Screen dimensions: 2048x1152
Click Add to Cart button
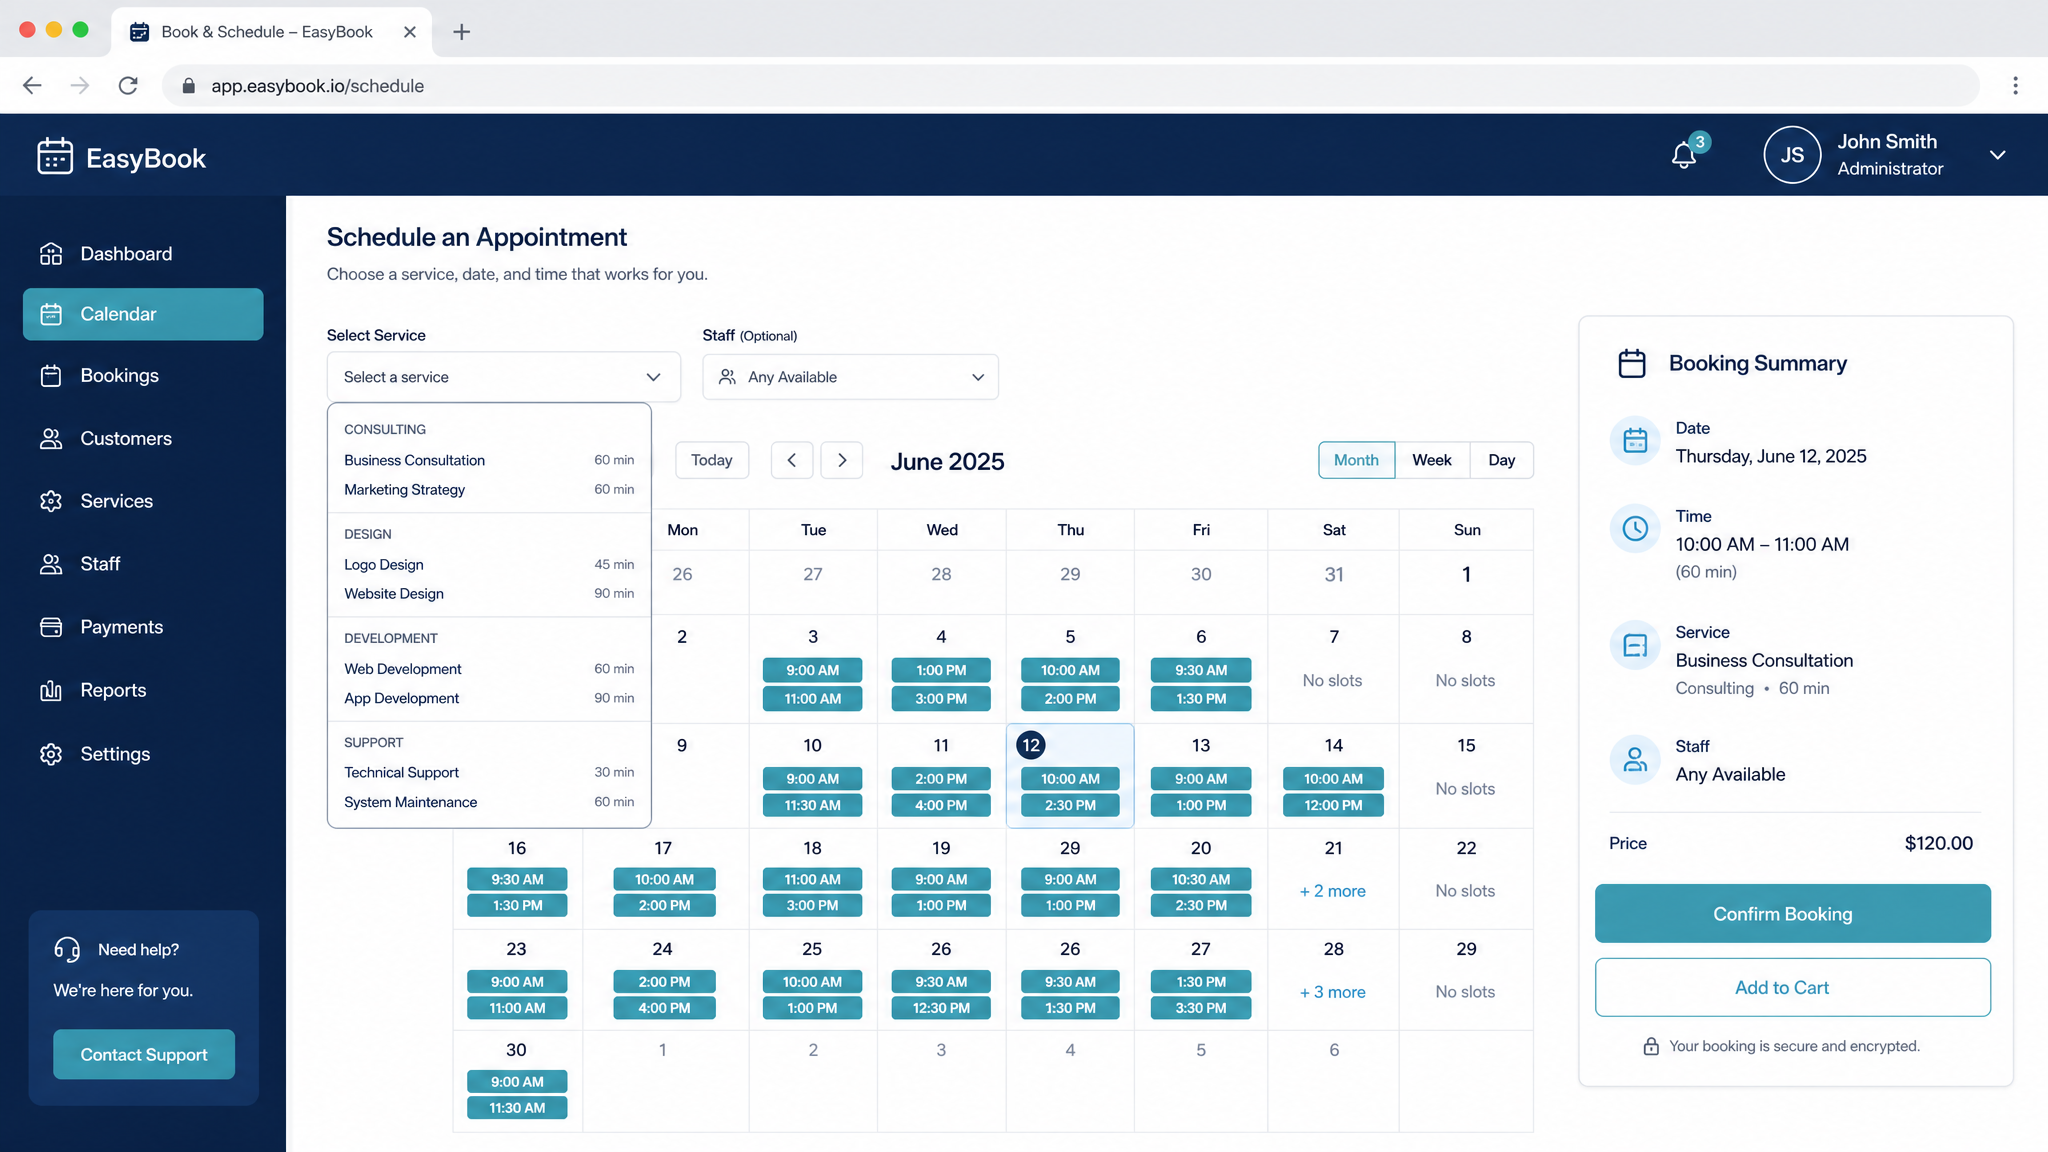click(1792, 987)
